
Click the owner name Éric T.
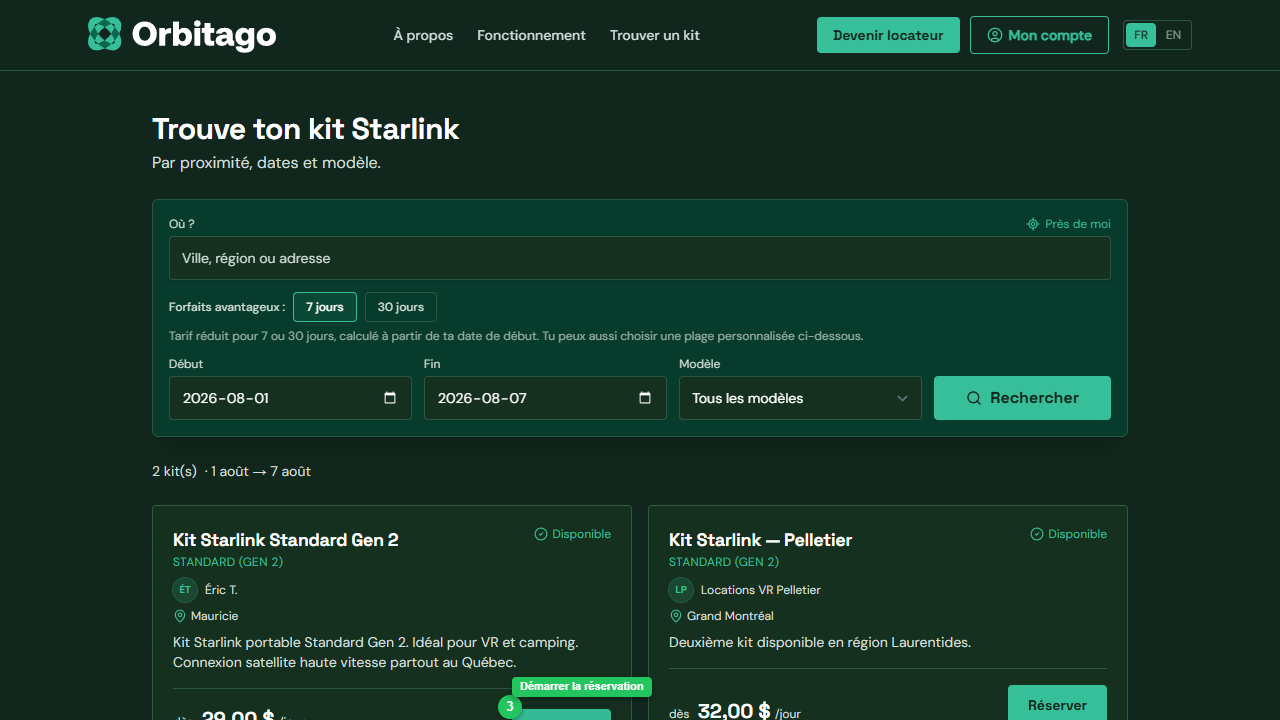(x=221, y=590)
